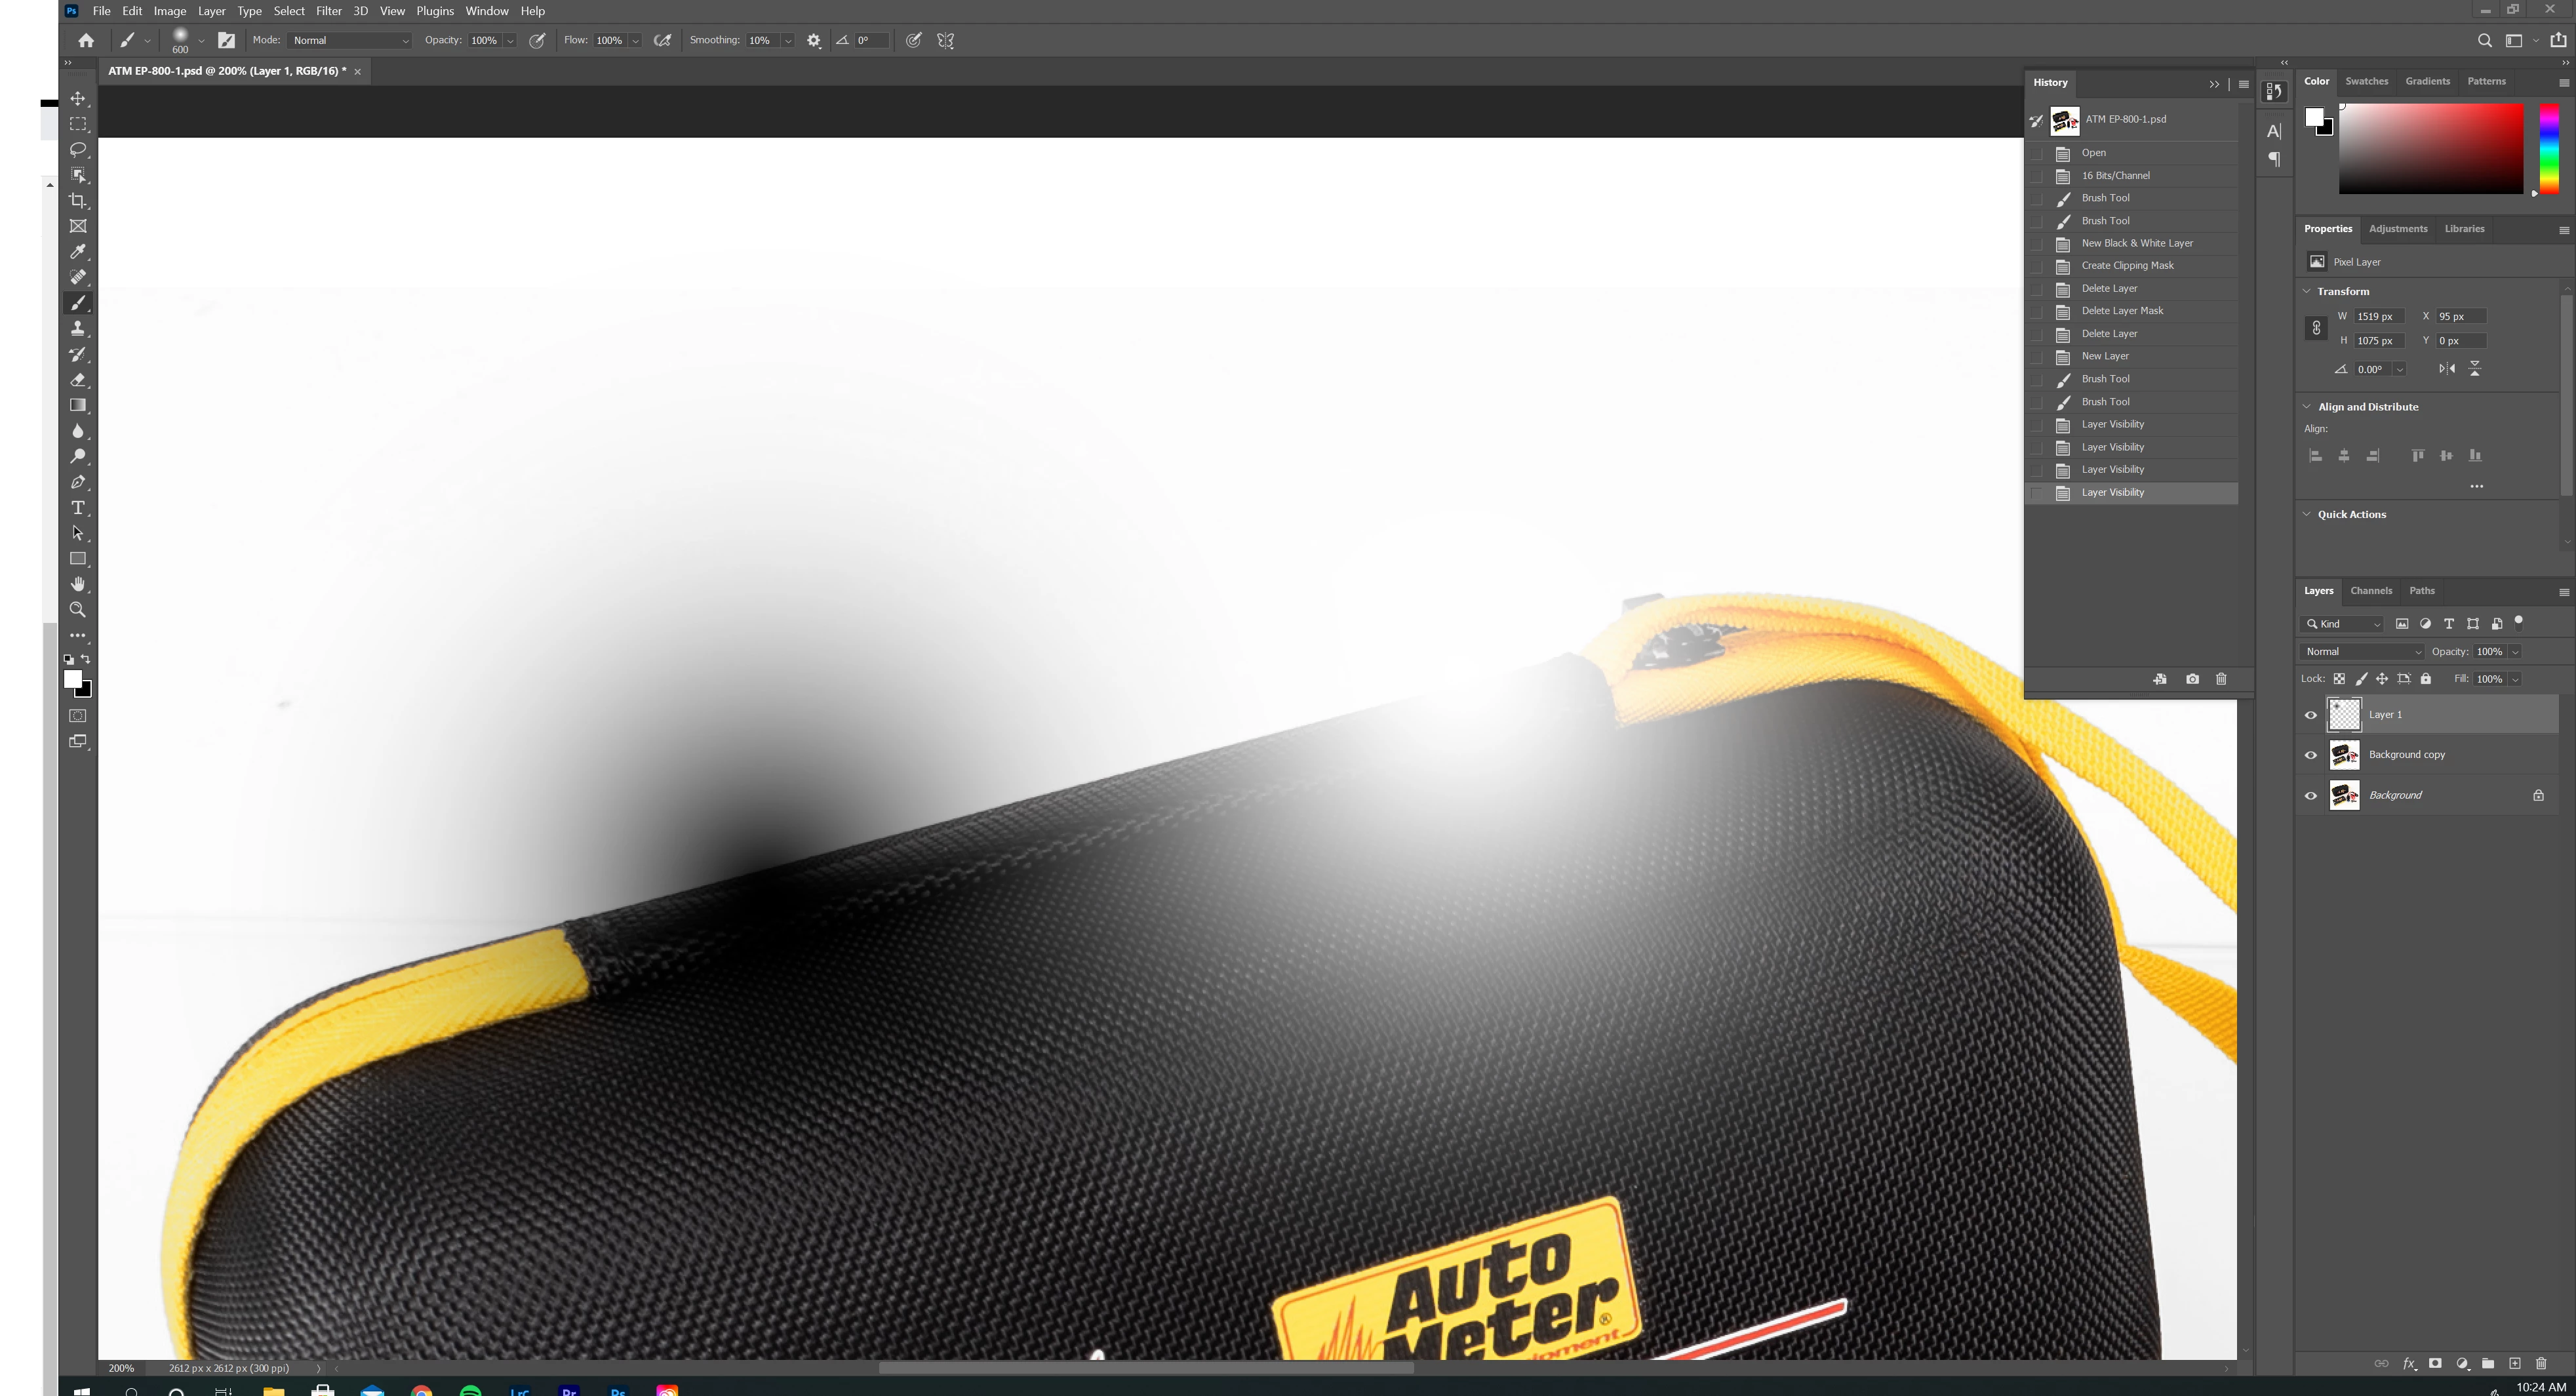Select the Eraser tool
2576x1396 pixels.
tap(78, 380)
